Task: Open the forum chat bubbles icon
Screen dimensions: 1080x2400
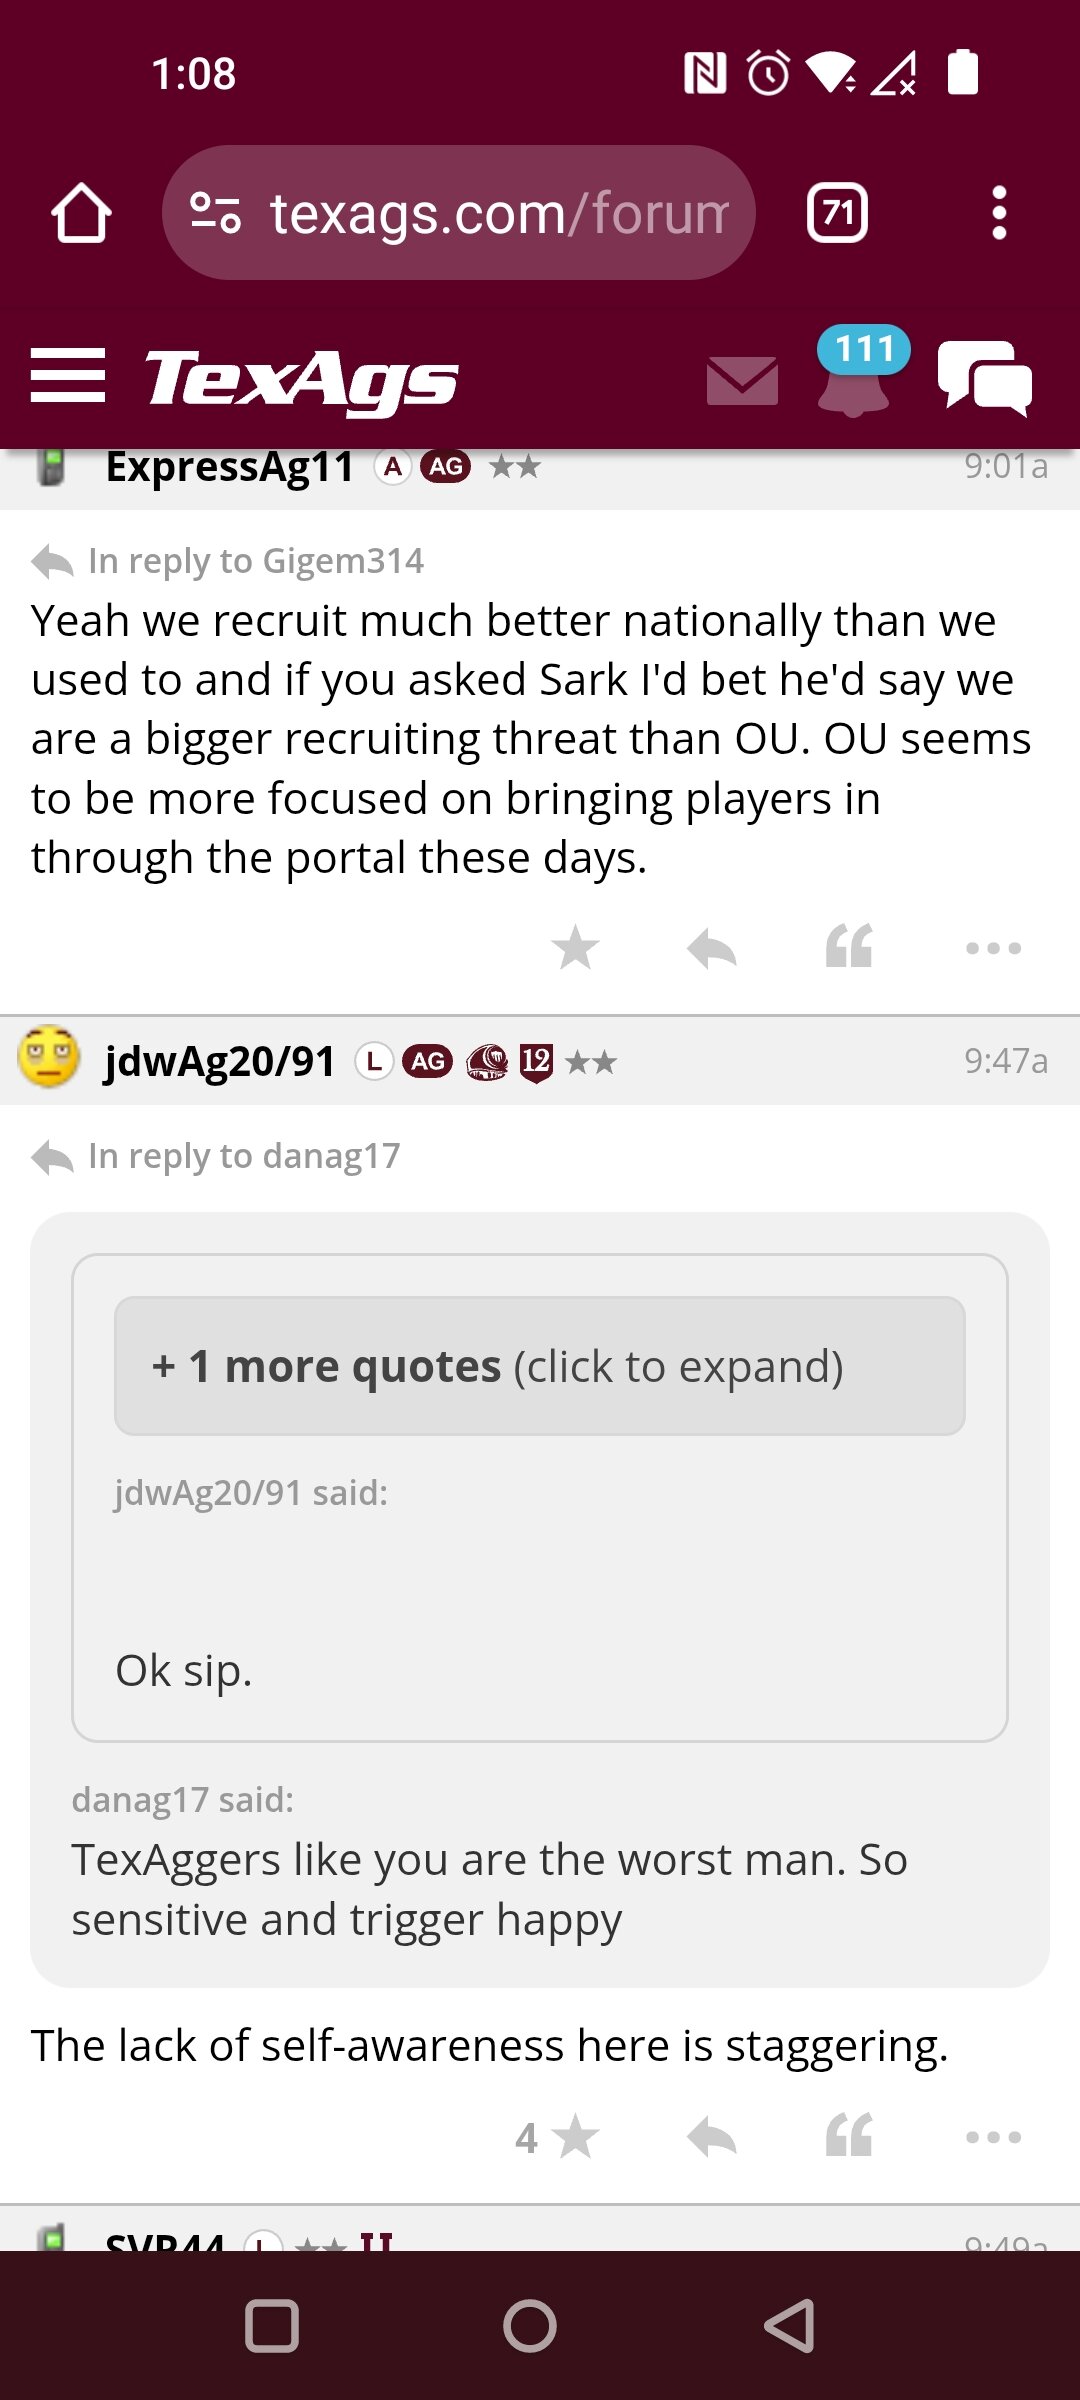Action: tap(985, 378)
